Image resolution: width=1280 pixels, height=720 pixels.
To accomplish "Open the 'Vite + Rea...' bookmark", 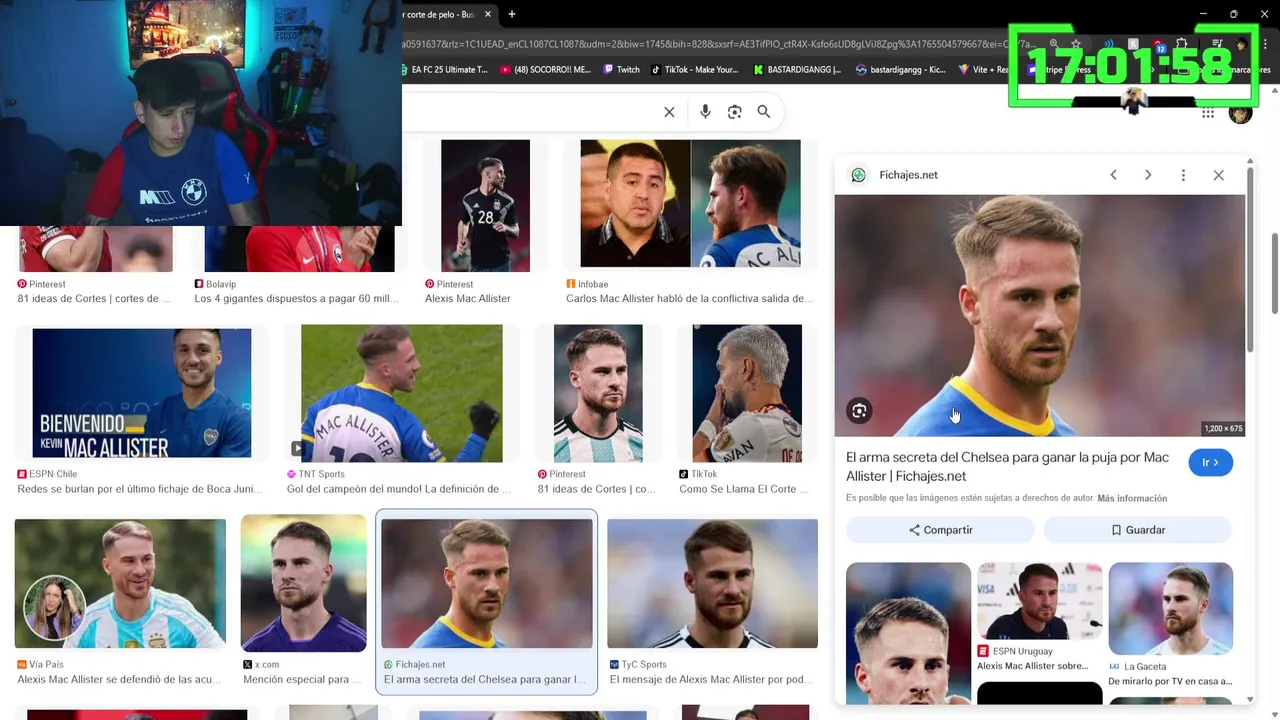I will point(984,70).
